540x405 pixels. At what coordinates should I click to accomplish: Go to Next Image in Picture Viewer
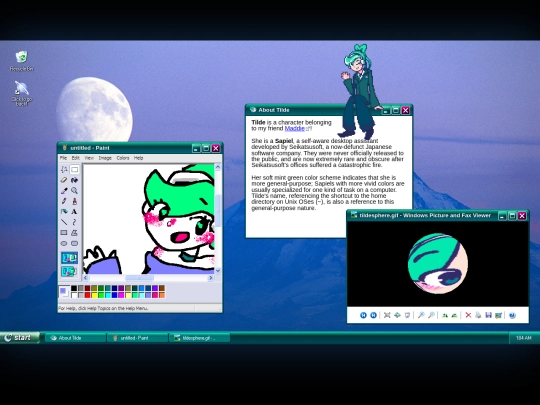(x=373, y=315)
